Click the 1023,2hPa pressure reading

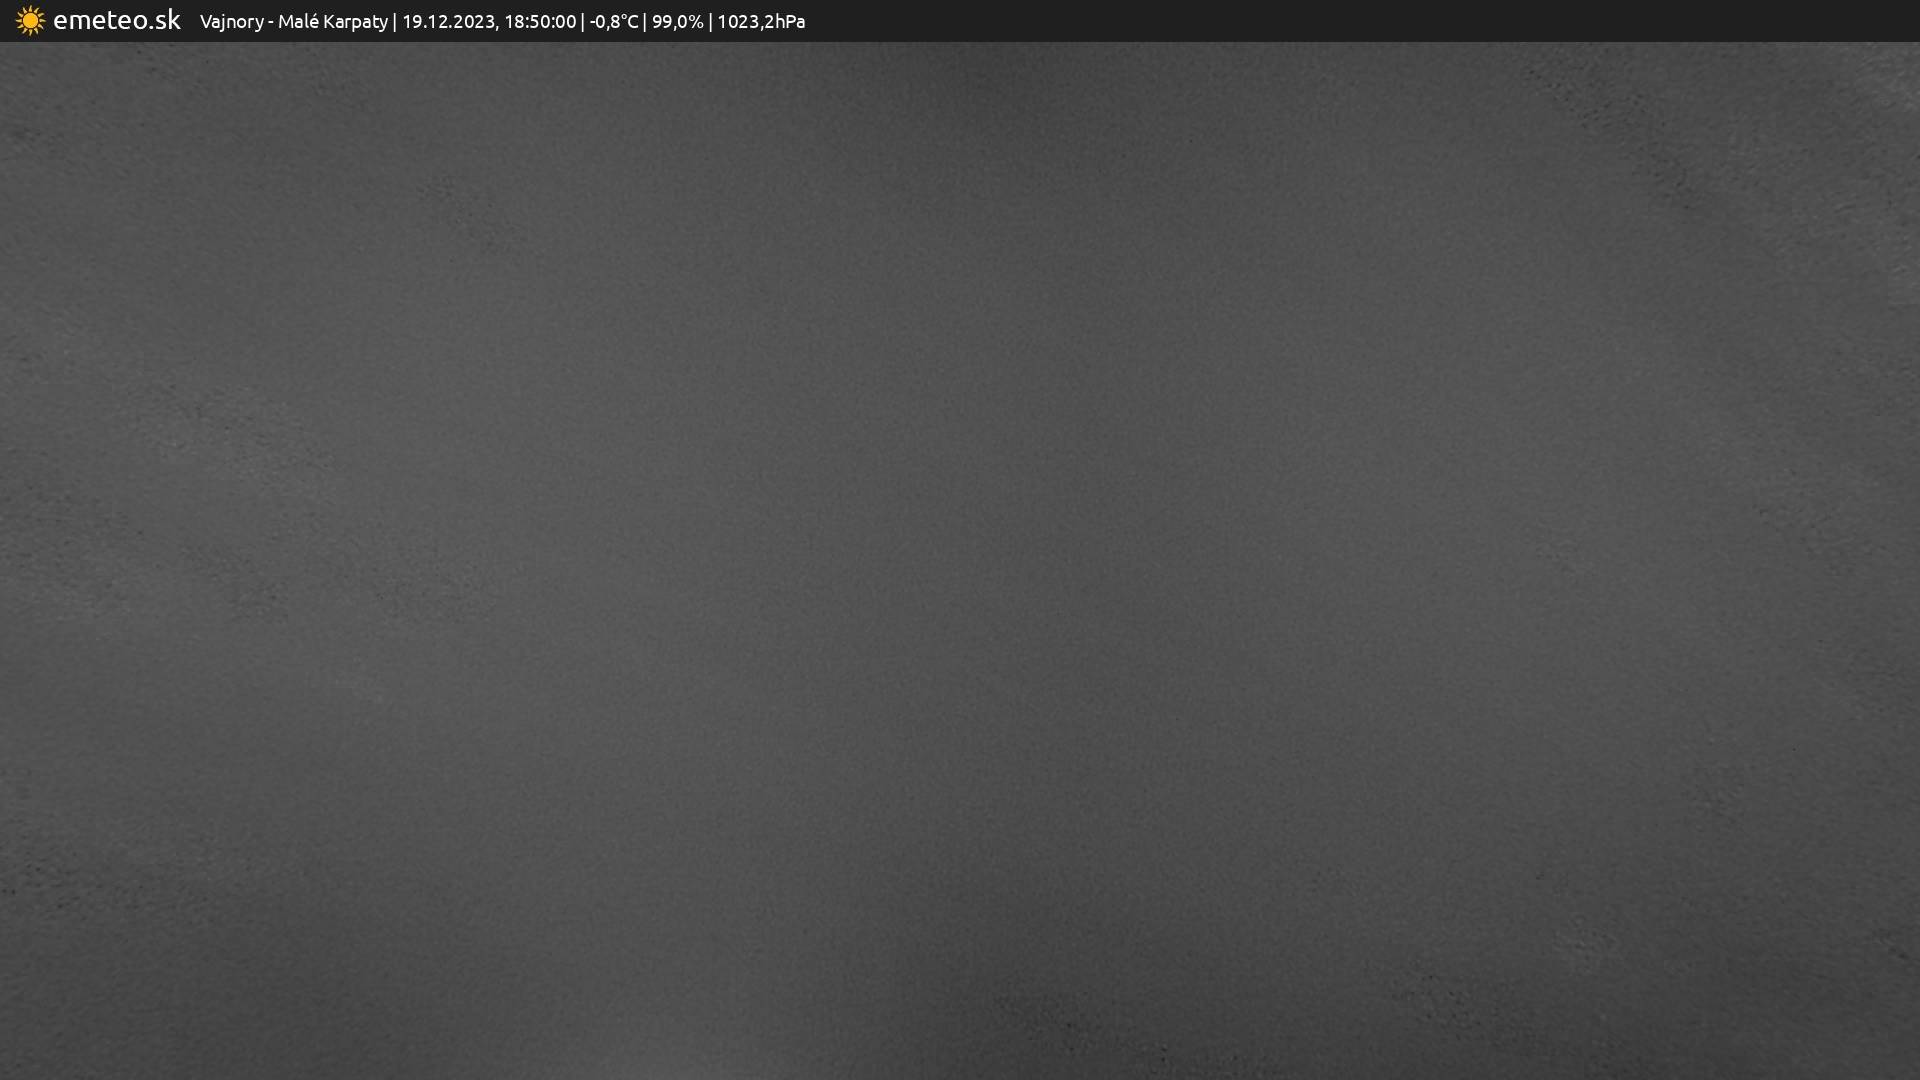[761, 21]
